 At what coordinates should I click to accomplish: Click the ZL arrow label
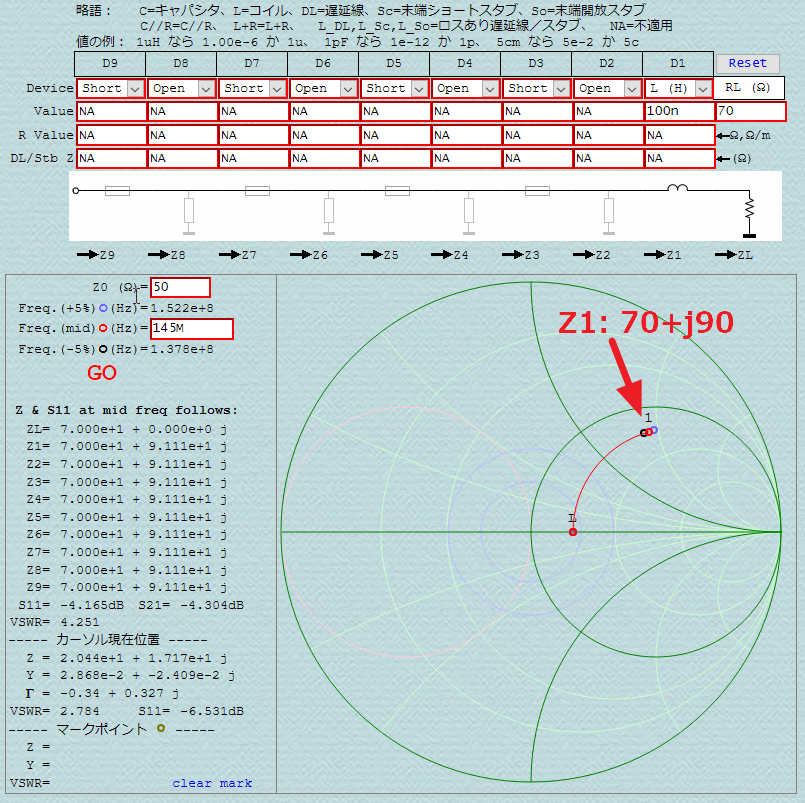click(734, 255)
